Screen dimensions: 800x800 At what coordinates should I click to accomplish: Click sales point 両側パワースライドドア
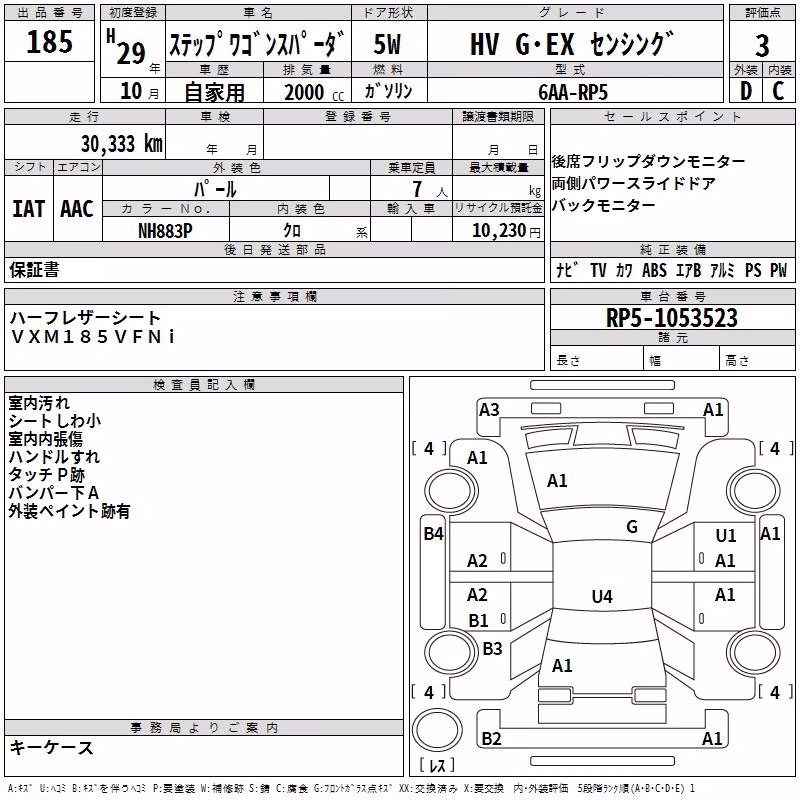coord(633,184)
